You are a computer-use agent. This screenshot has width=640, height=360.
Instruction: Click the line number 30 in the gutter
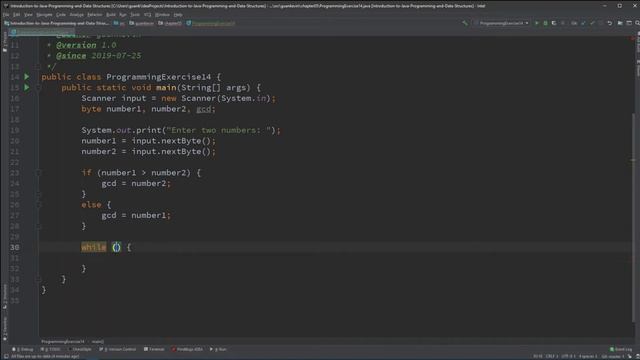[15, 247]
